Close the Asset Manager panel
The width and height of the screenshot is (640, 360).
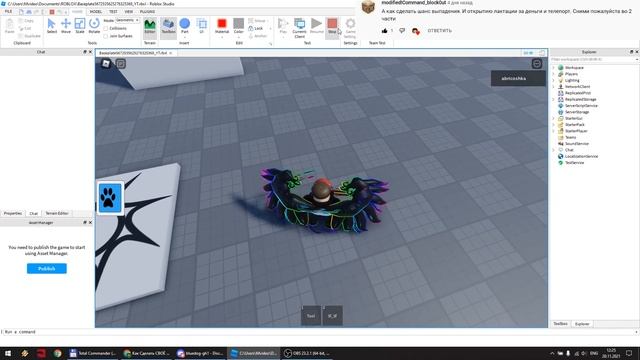click(90, 223)
